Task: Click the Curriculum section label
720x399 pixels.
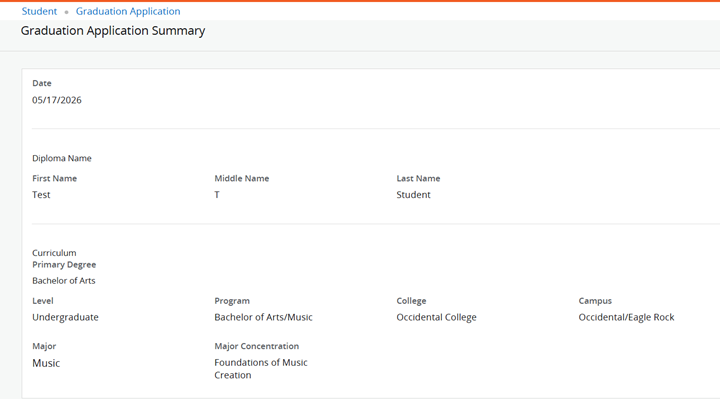Action: tap(54, 253)
